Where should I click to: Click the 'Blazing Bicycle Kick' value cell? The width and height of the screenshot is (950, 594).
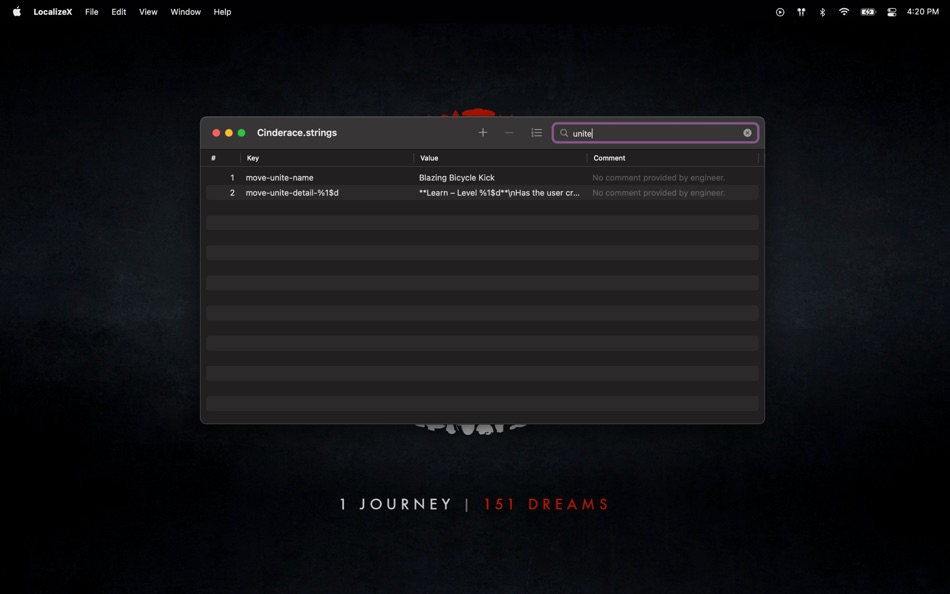point(457,178)
